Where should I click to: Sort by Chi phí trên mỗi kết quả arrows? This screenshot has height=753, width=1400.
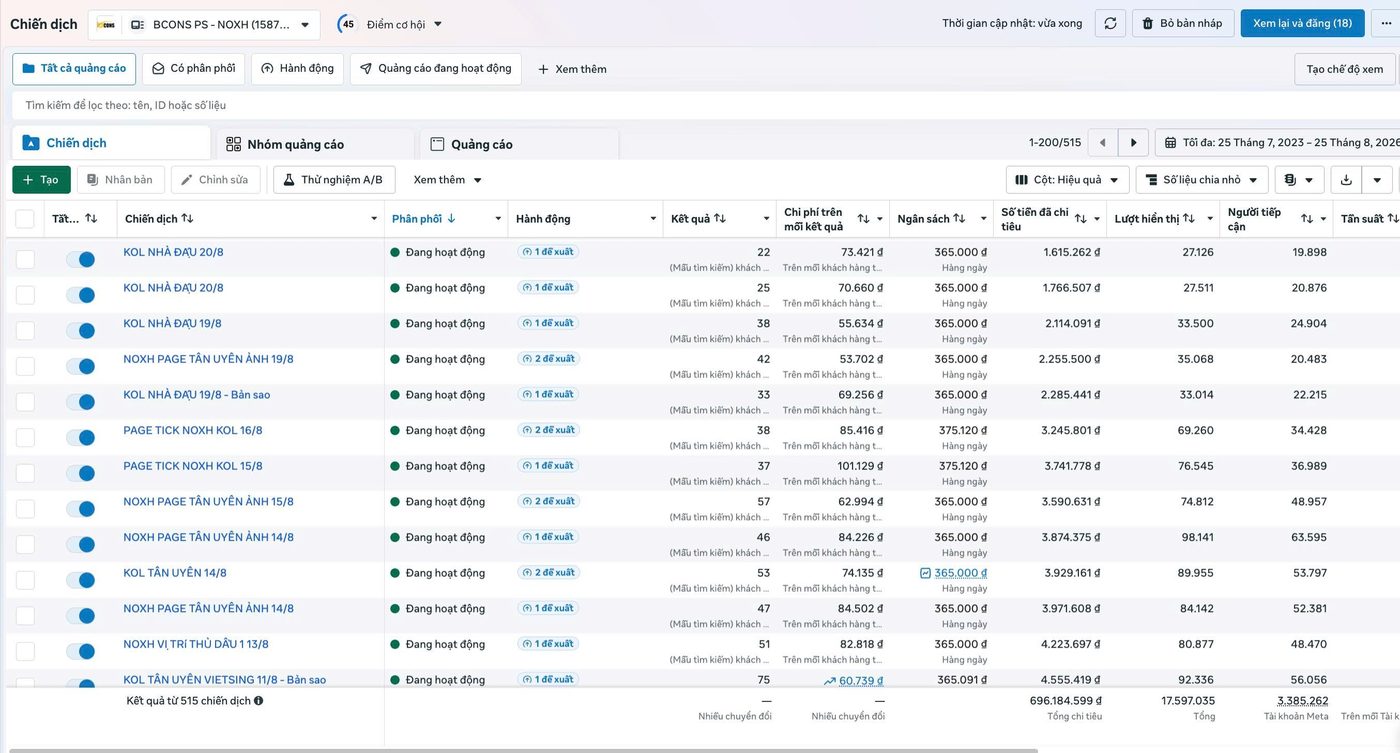pos(863,219)
